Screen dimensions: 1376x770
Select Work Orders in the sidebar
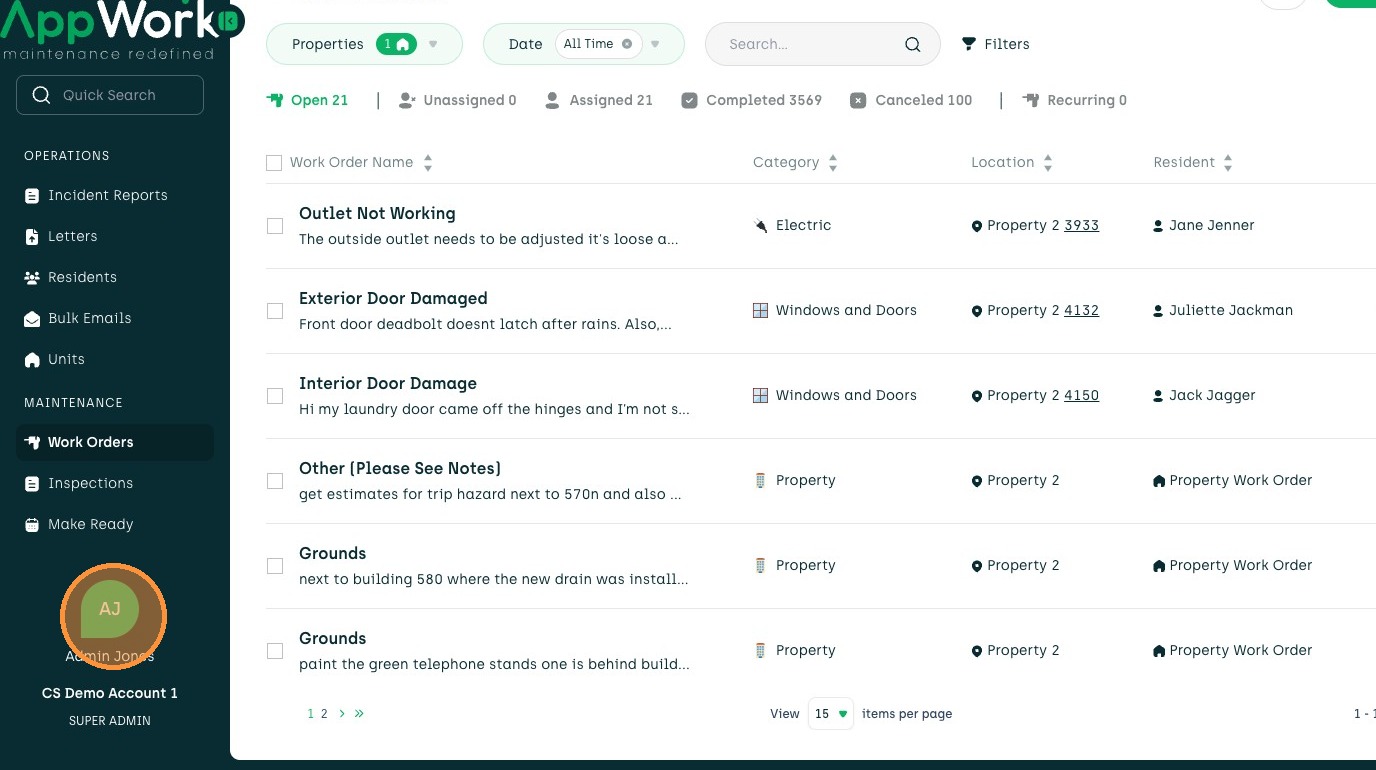115,442
